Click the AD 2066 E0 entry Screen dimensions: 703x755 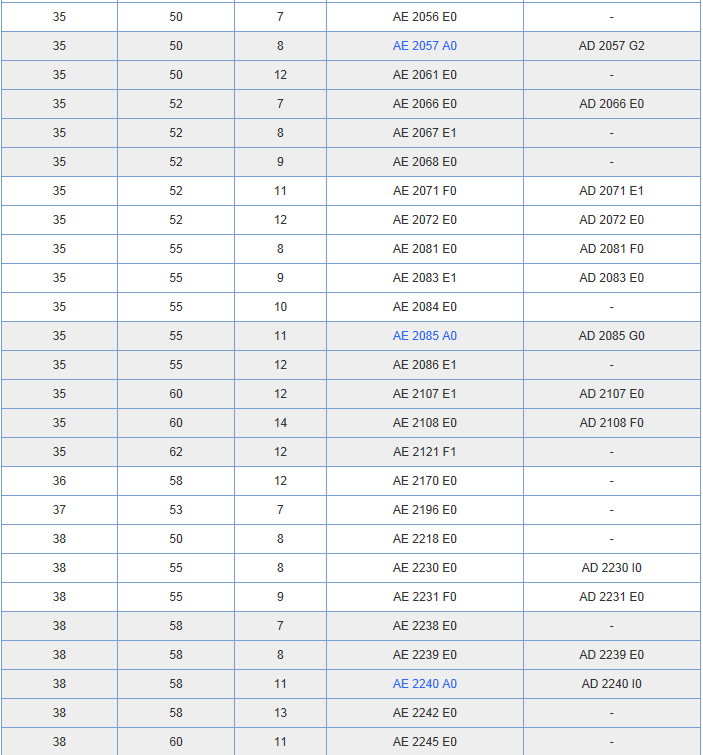(611, 104)
